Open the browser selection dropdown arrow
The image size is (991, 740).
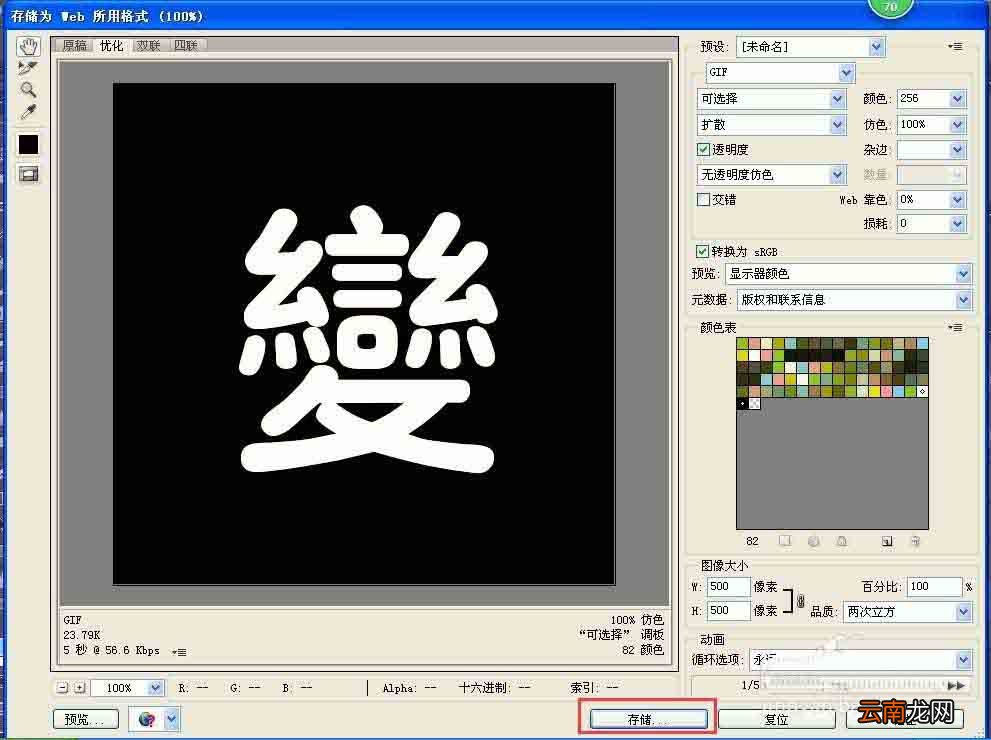(x=171, y=719)
